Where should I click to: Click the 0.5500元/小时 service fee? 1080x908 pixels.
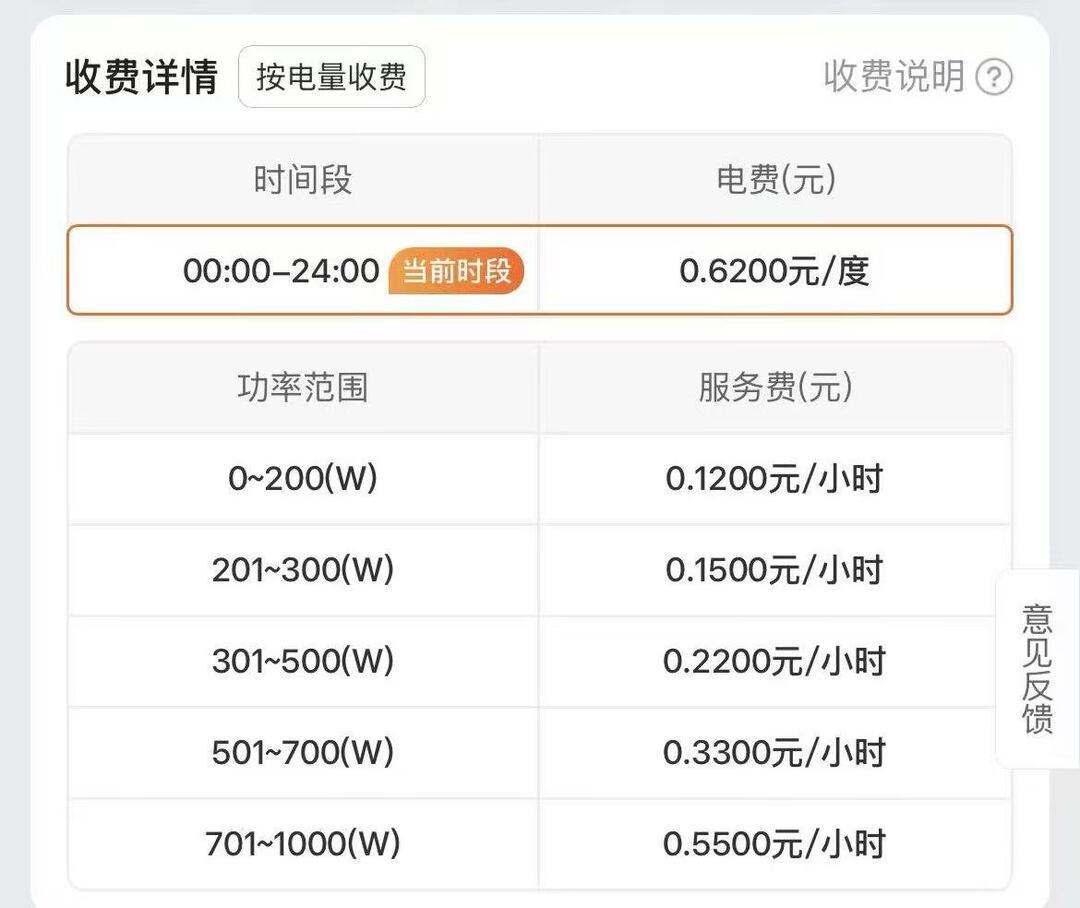776,844
